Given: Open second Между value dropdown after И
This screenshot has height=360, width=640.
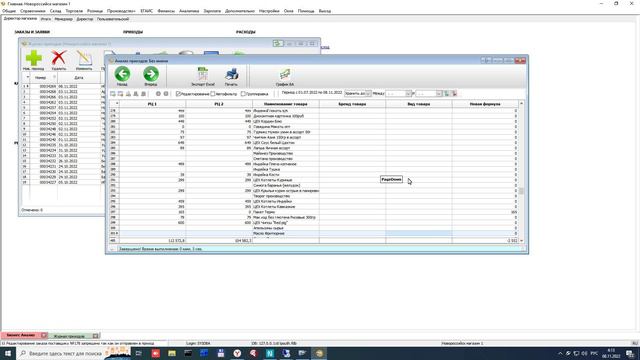Looking at the screenshot, I should click(x=439, y=93).
